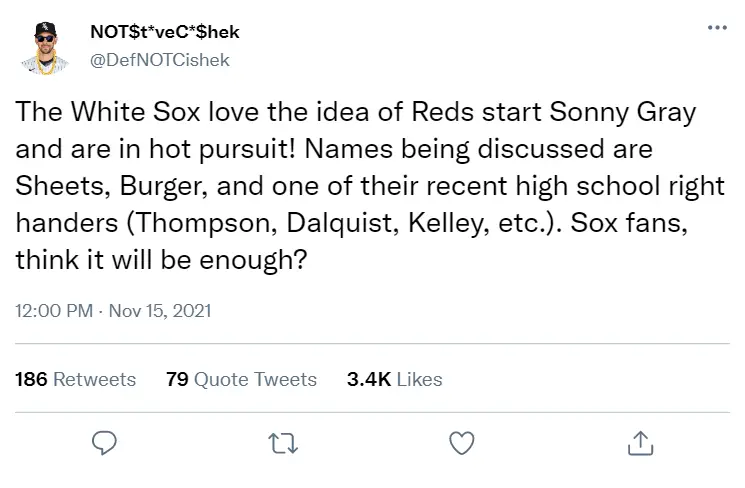Image resolution: width=745 pixels, height=488 pixels.
Task: Open the Quote Tweets list
Action: coord(255,380)
